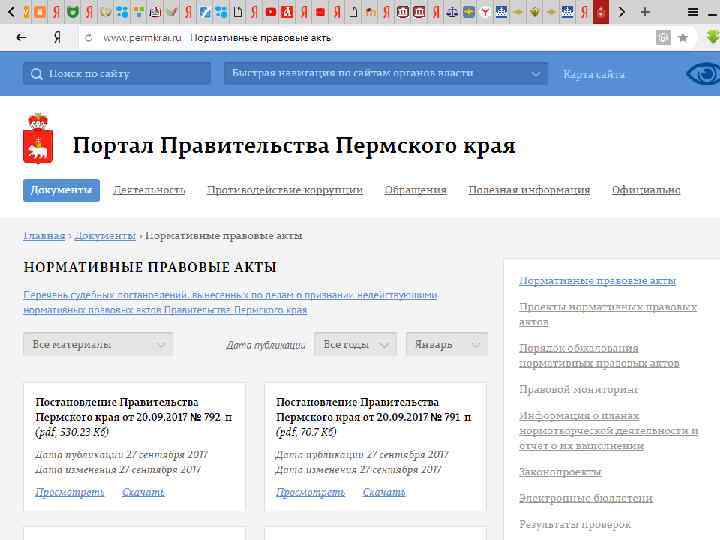Image resolution: width=720 pixels, height=540 pixels.
Task: Open the 'Карта сайта' link
Action: coord(594,74)
